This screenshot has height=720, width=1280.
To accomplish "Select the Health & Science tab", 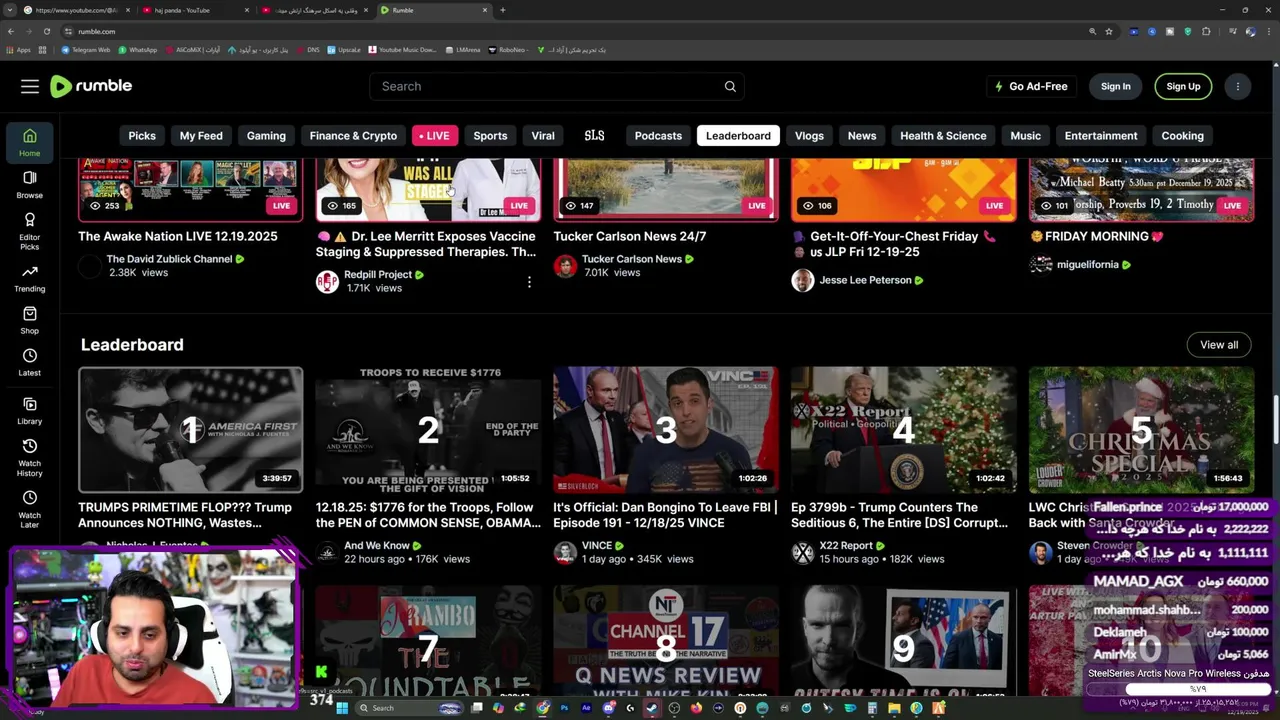I will pos(943,136).
